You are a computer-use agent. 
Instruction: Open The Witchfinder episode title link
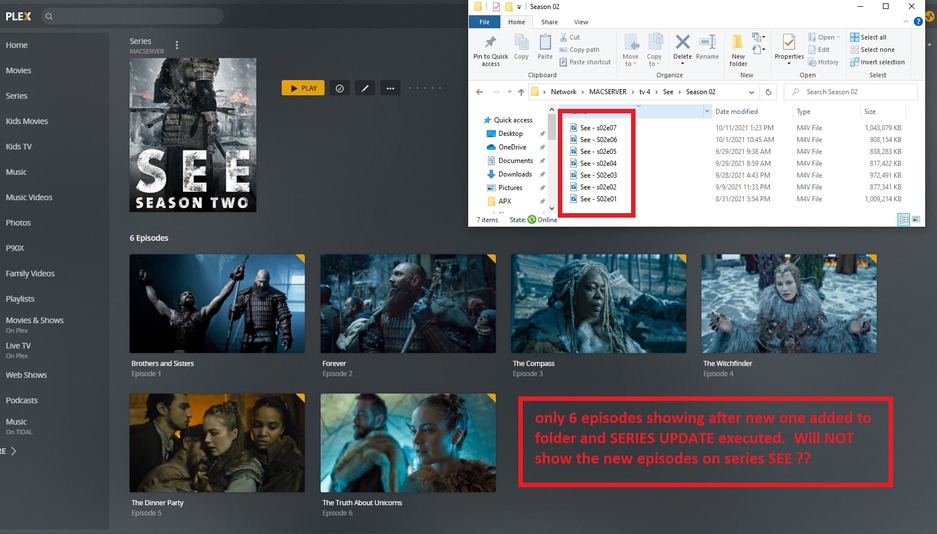(727, 363)
